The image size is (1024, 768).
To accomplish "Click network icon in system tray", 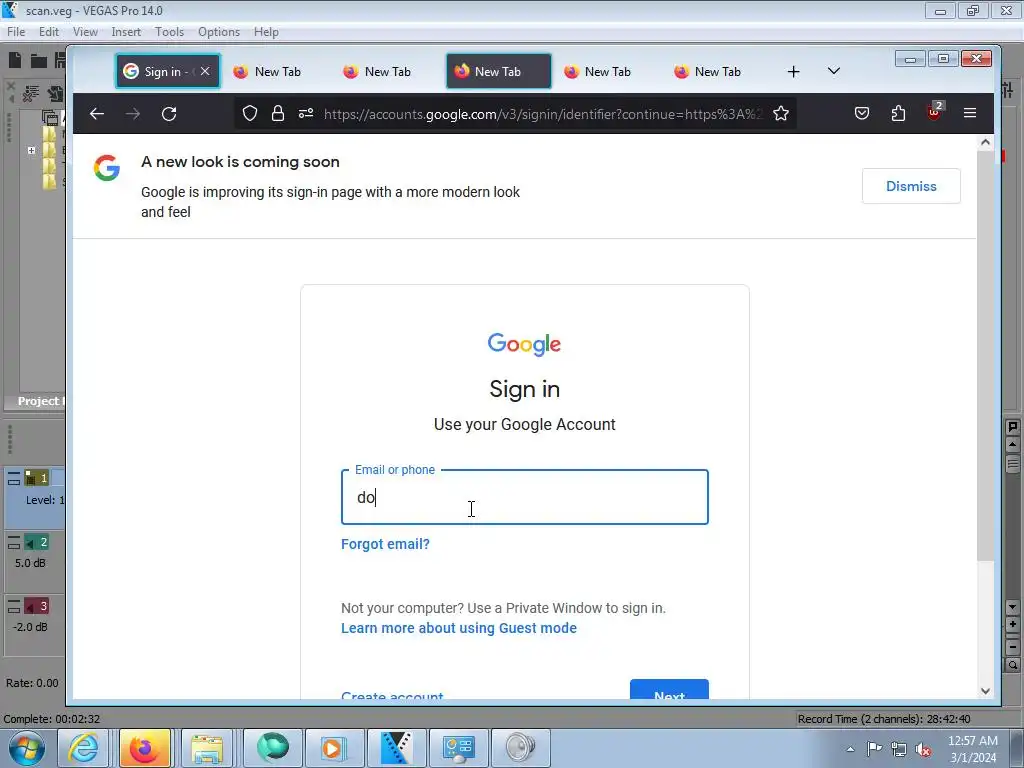I will pos(899,749).
